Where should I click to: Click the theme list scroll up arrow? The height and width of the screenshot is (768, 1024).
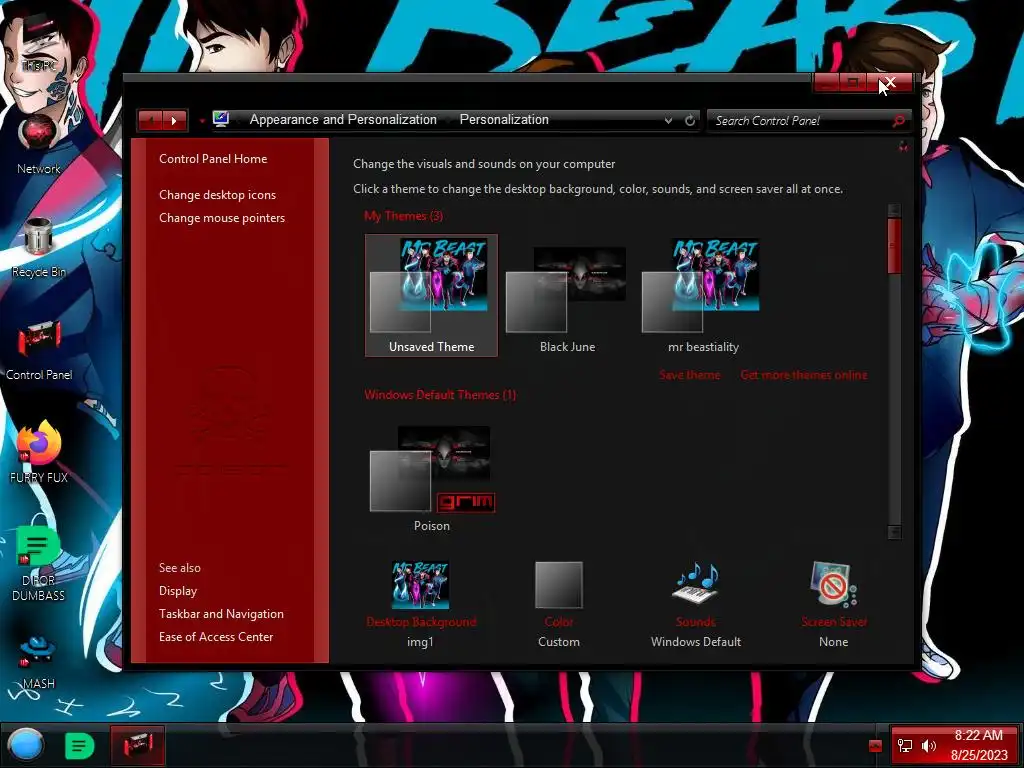(895, 210)
